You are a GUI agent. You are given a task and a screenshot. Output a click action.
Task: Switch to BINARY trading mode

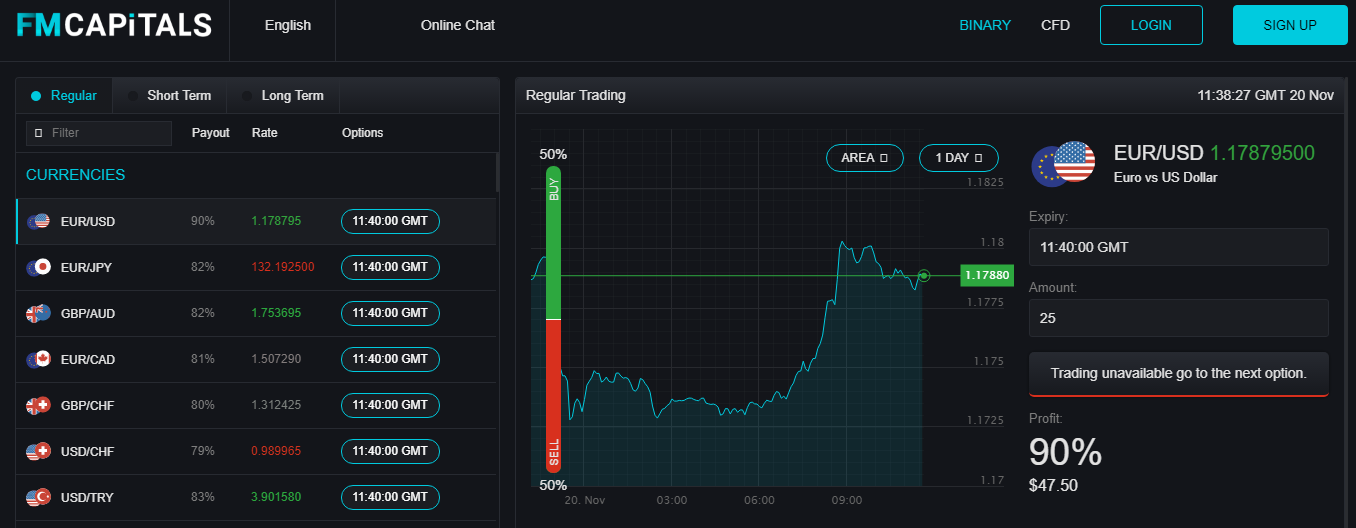click(985, 25)
